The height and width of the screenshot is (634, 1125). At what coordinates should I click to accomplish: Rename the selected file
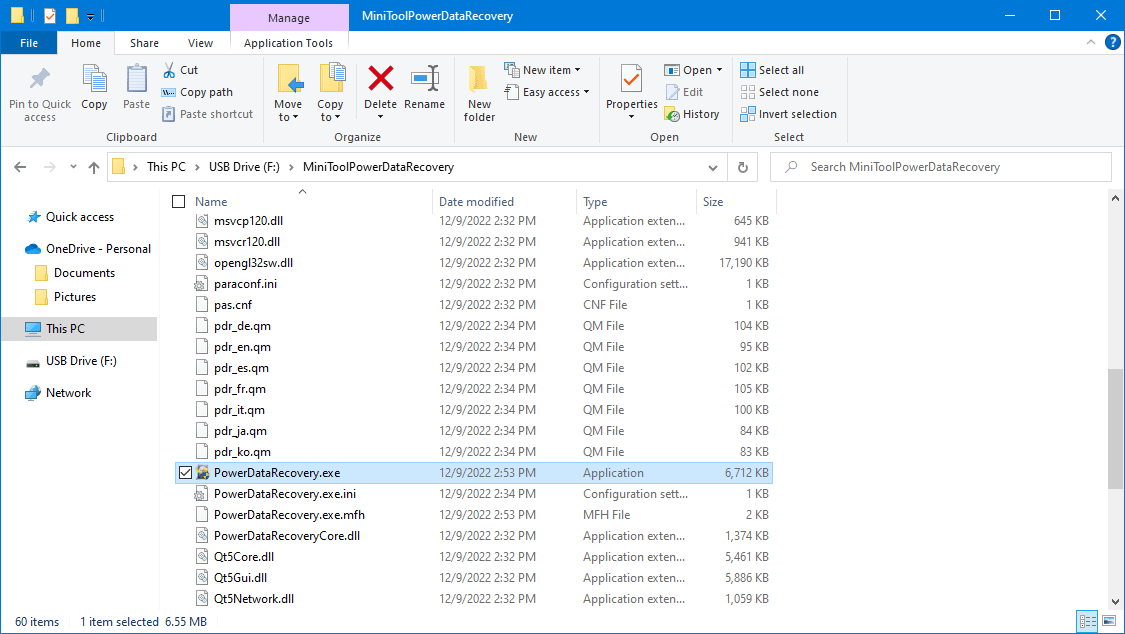425,87
